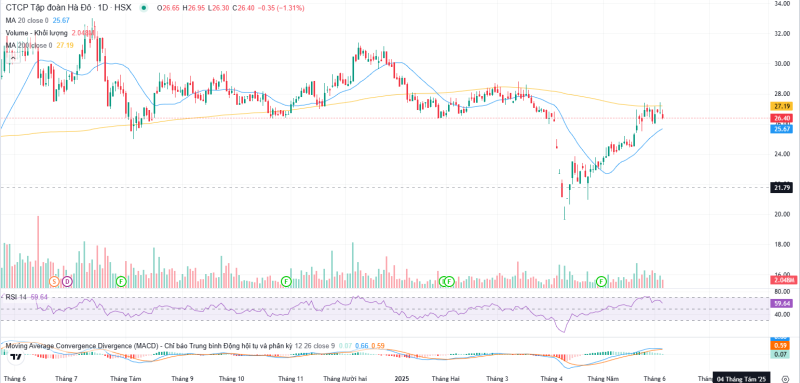The height and width of the screenshot is (383, 800).
Task: Click the orange S split marker icon
Action: click(54, 281)
